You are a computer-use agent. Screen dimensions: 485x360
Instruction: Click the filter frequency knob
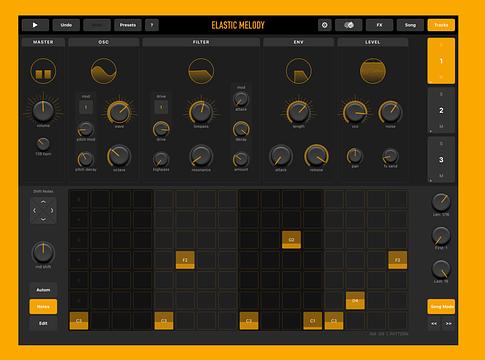click(201, 112)
